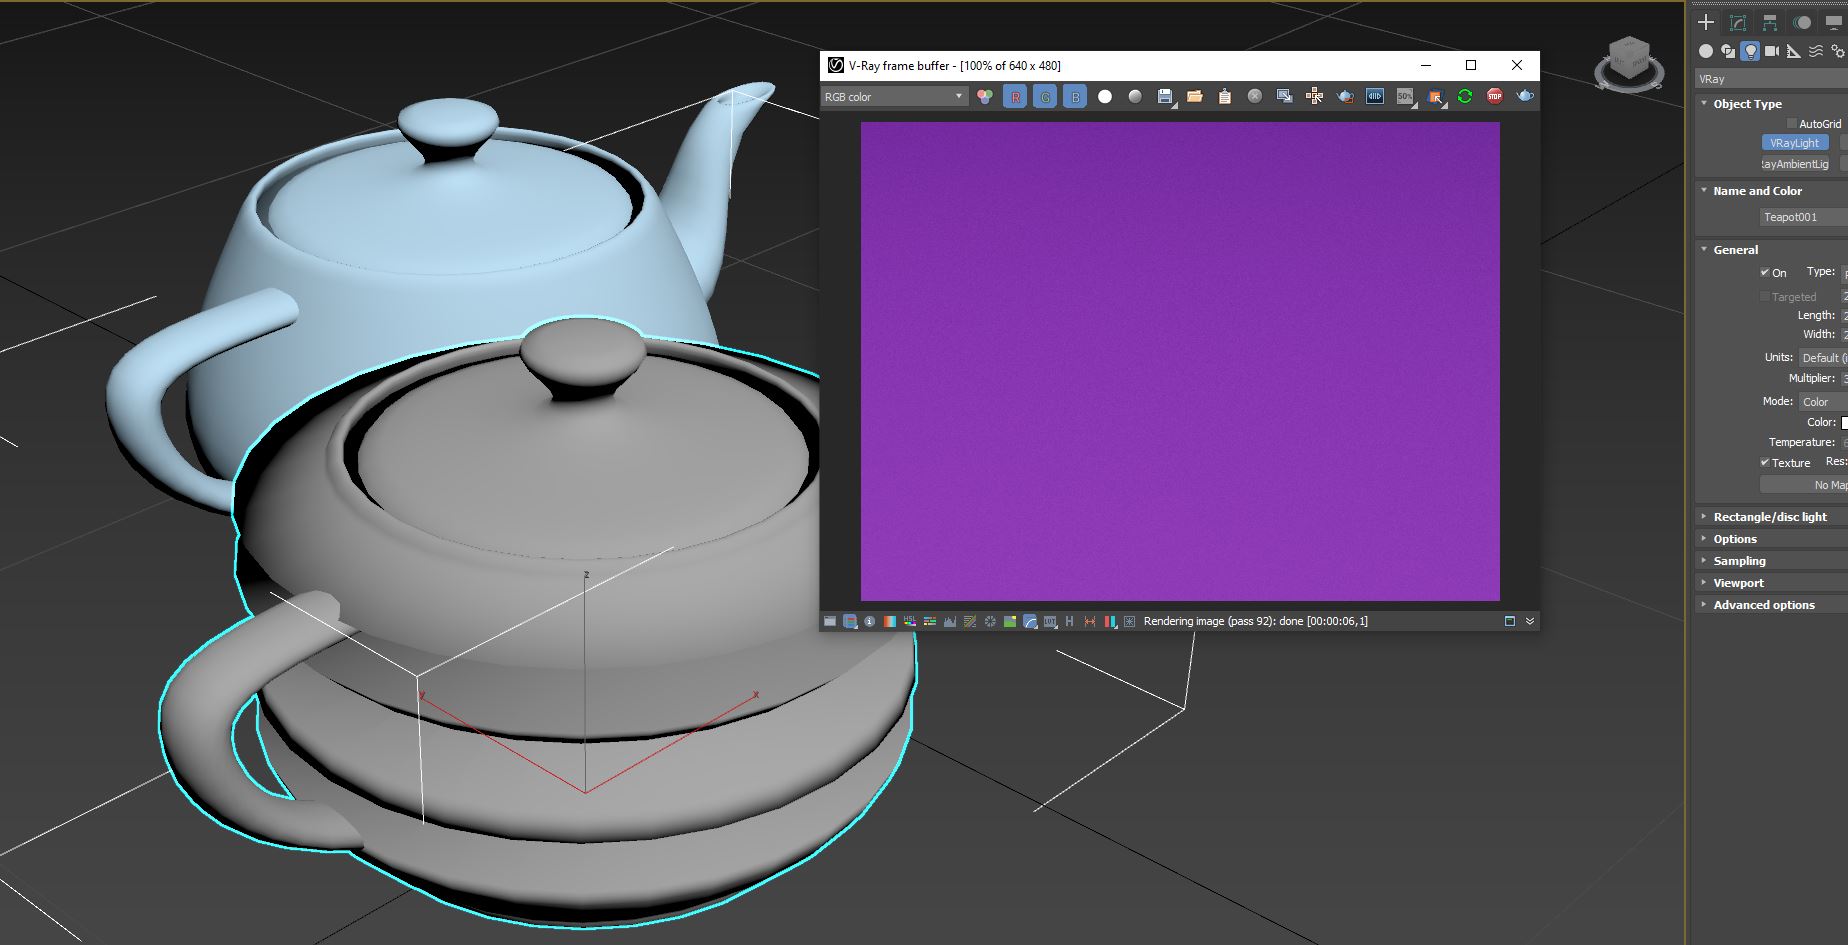Show pixel information with the info icon
The width and height of the screenshot is (1848, 945).
click(x=870, y=621)
